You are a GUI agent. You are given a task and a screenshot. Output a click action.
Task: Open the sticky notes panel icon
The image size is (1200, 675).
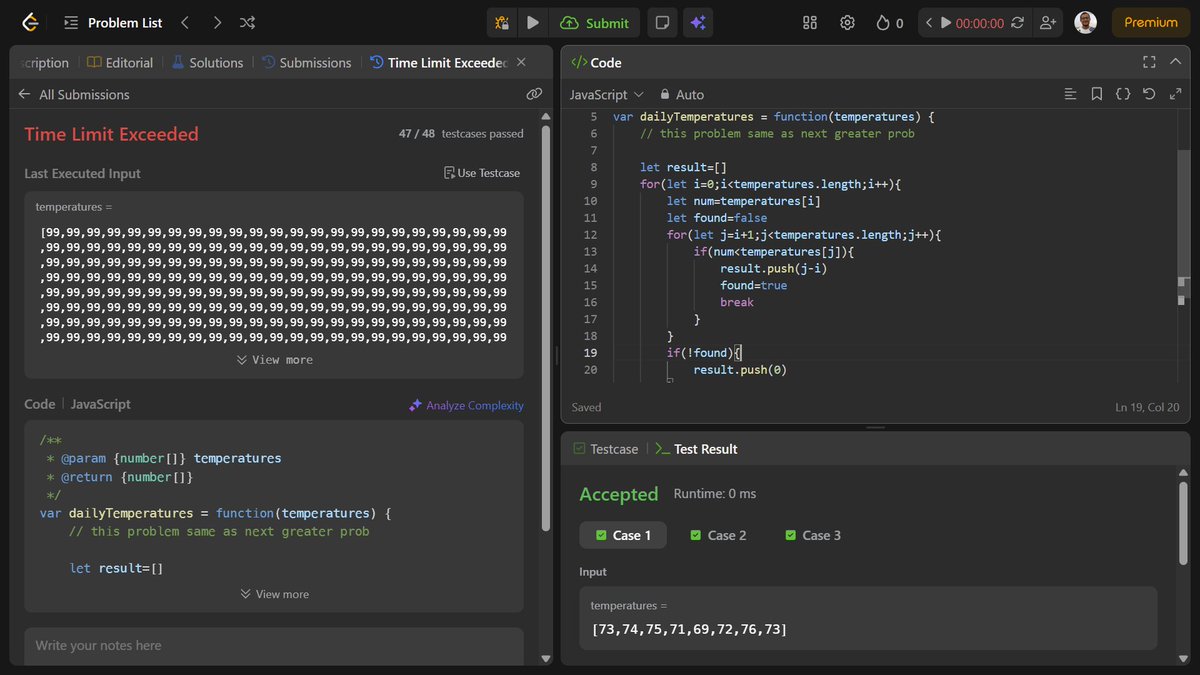point(662,22)
